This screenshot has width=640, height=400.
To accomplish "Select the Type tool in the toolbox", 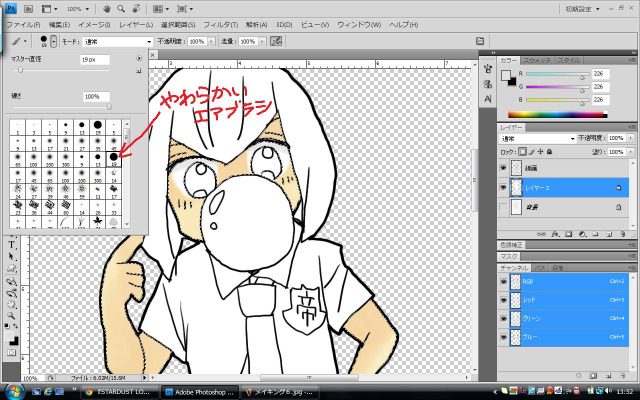I will tap(12, 244).
